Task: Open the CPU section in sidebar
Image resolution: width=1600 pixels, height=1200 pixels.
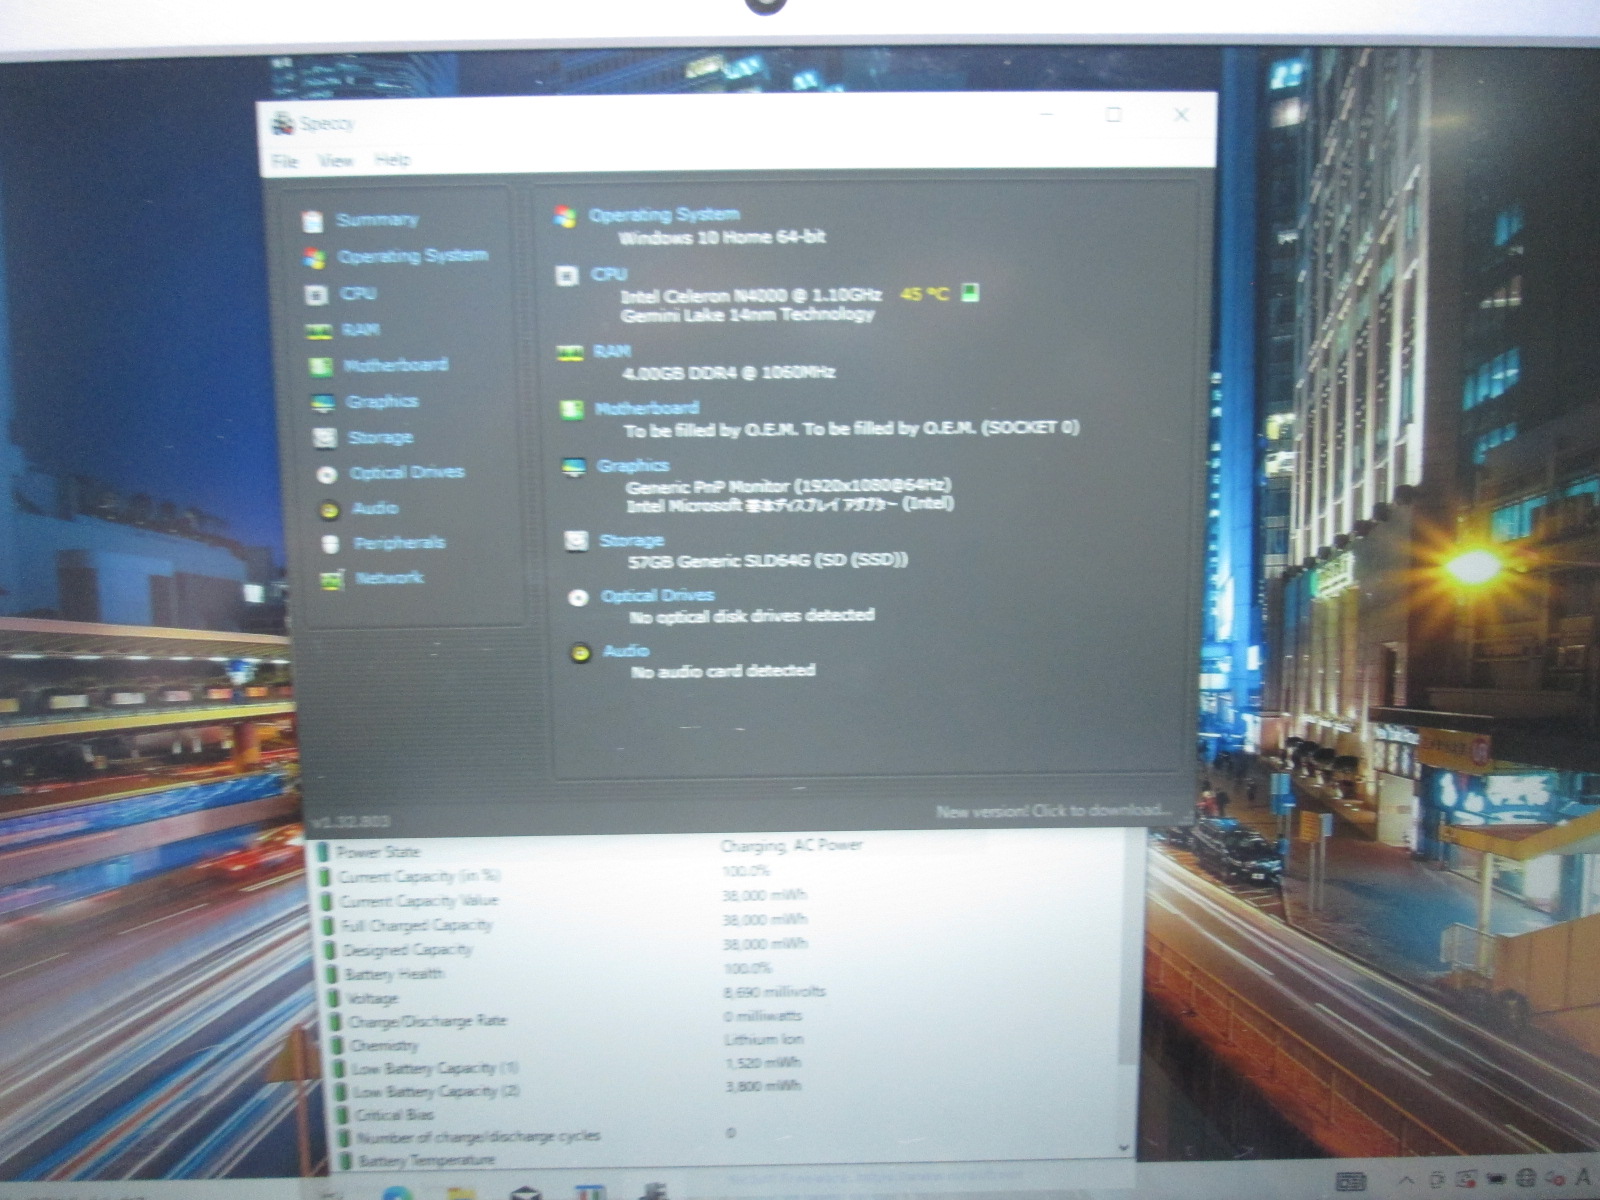Action: coord(358,294)
